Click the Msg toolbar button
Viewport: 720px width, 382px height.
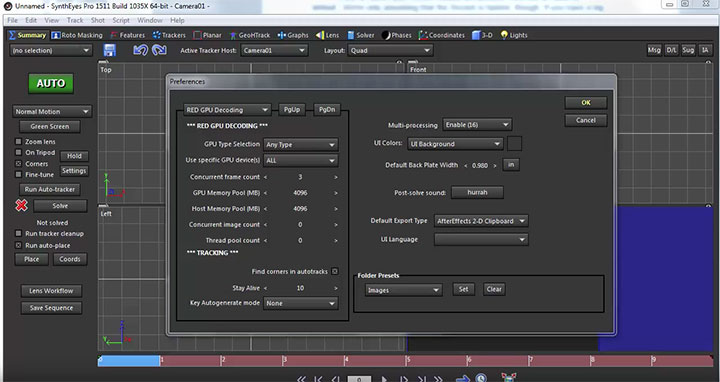click(654, 50)
